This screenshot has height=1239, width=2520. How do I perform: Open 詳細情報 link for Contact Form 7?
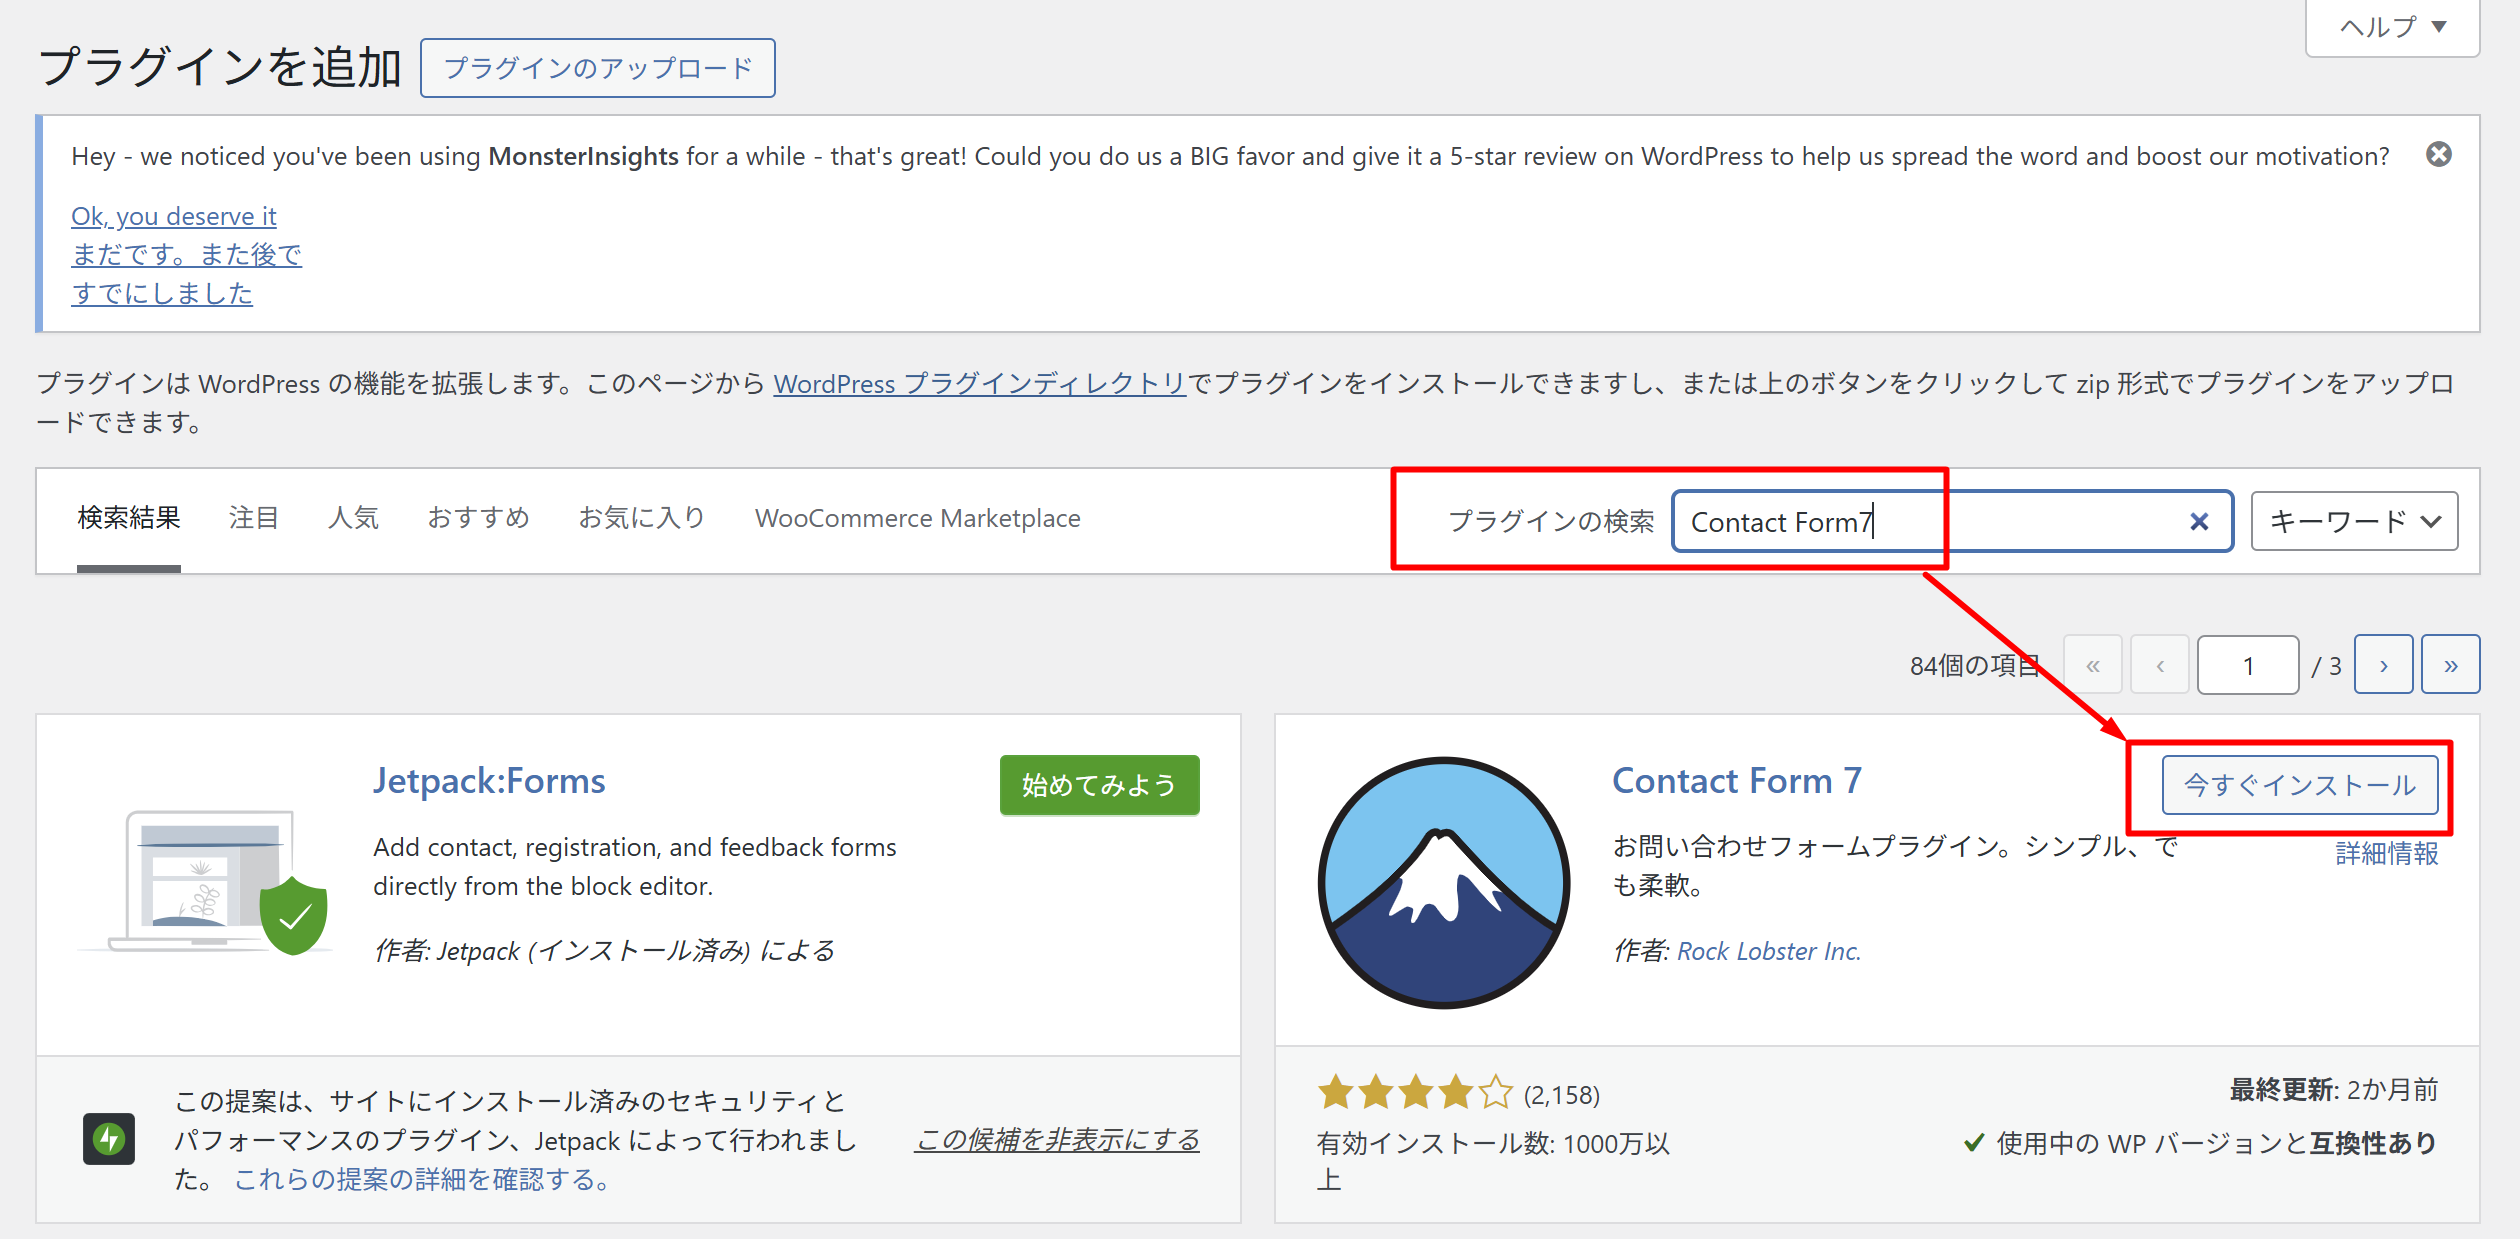[x=2386, y=853]
